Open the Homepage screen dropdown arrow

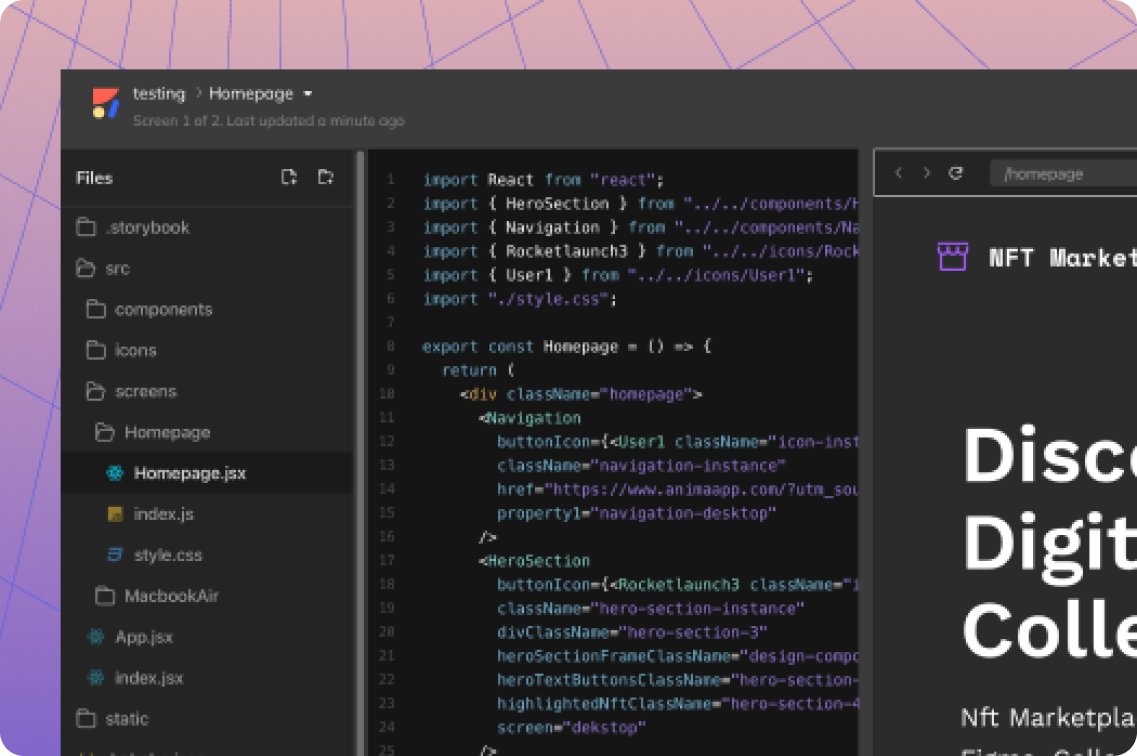pos(308,94)
